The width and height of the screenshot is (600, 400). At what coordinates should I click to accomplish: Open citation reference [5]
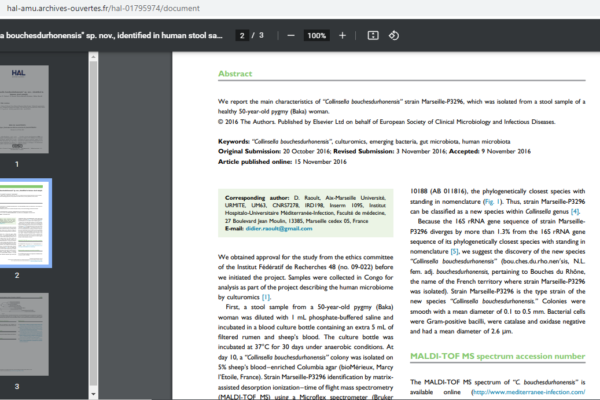454,251
